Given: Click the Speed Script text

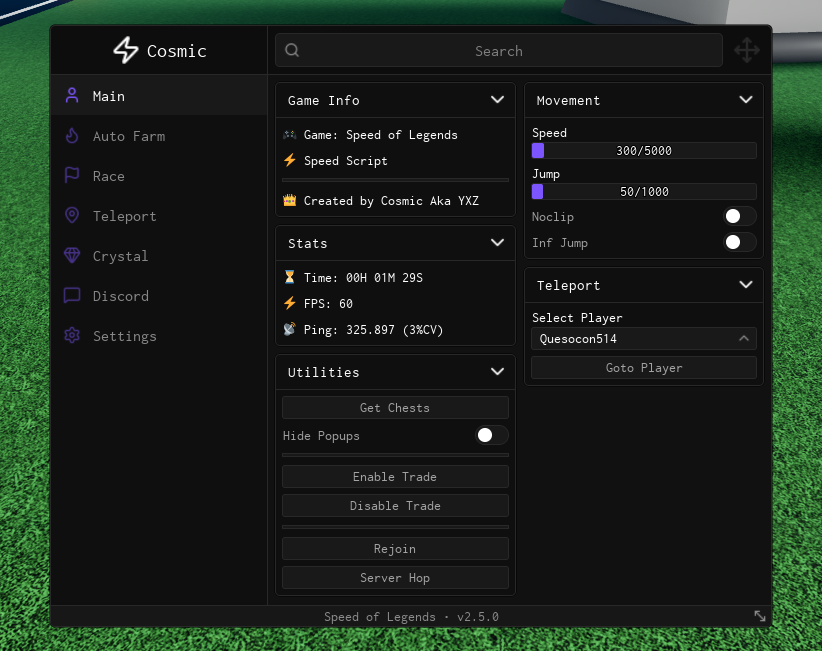Looking at the screenshot, I should (x=345, y=161).
